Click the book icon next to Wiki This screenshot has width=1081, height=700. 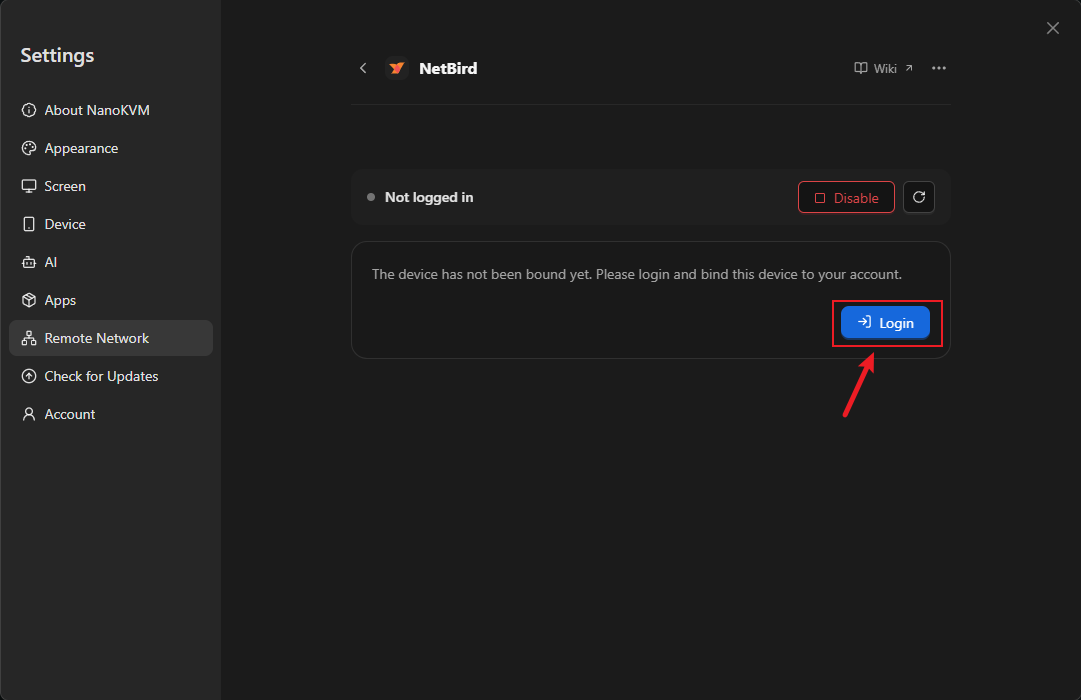[x=860, y=68]
